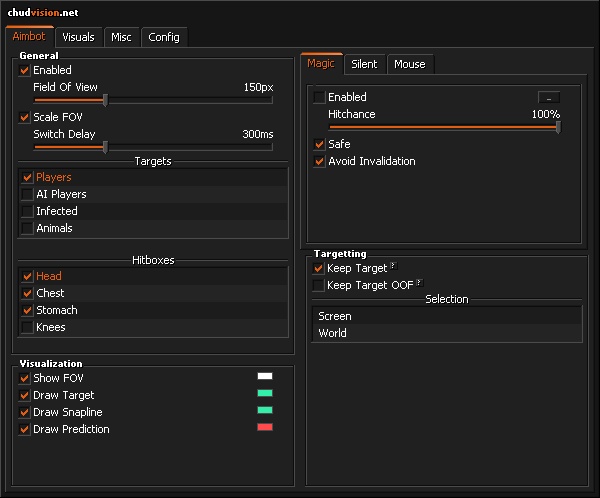Toggle the Draw Snapline checkbox

tap(24, 412)
